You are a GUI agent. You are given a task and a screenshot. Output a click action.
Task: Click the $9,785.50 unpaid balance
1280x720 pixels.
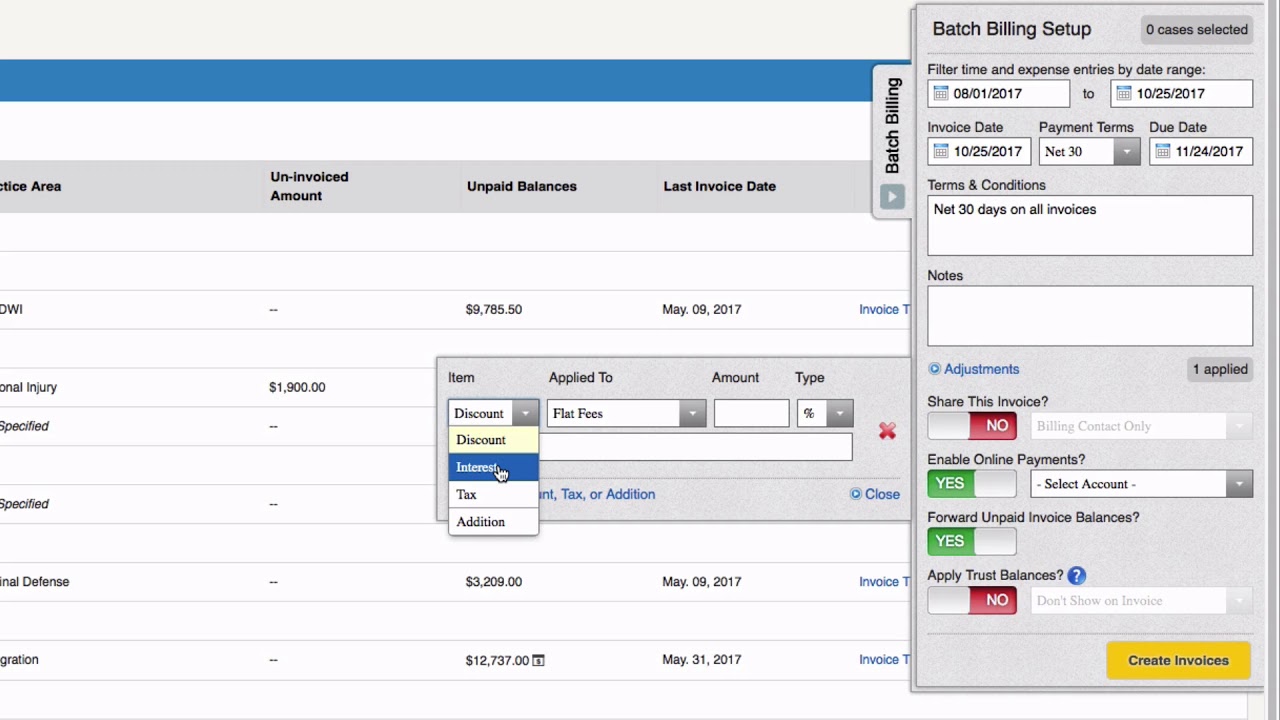click(x=493, y=309)
